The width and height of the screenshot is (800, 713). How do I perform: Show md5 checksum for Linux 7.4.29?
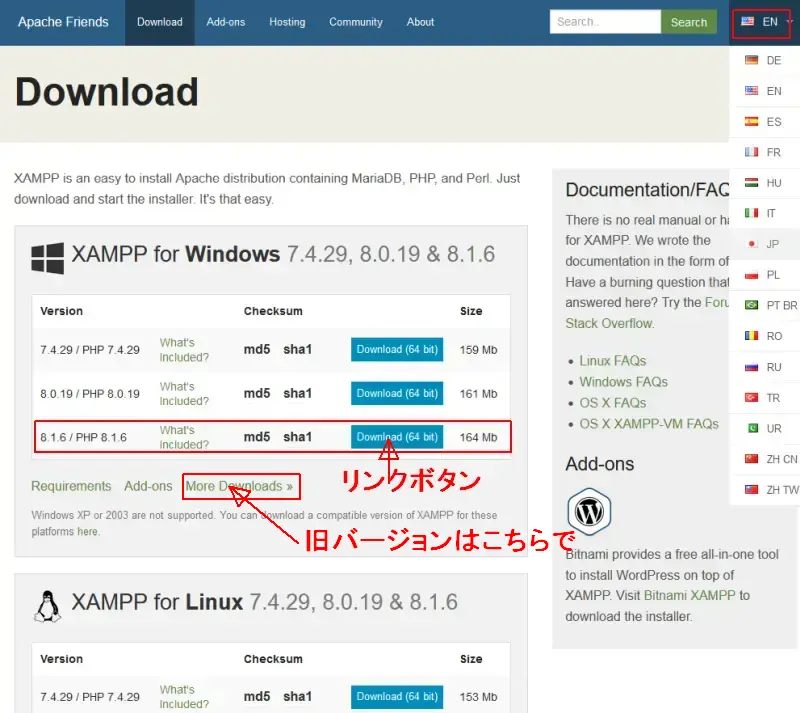point(257,697)
